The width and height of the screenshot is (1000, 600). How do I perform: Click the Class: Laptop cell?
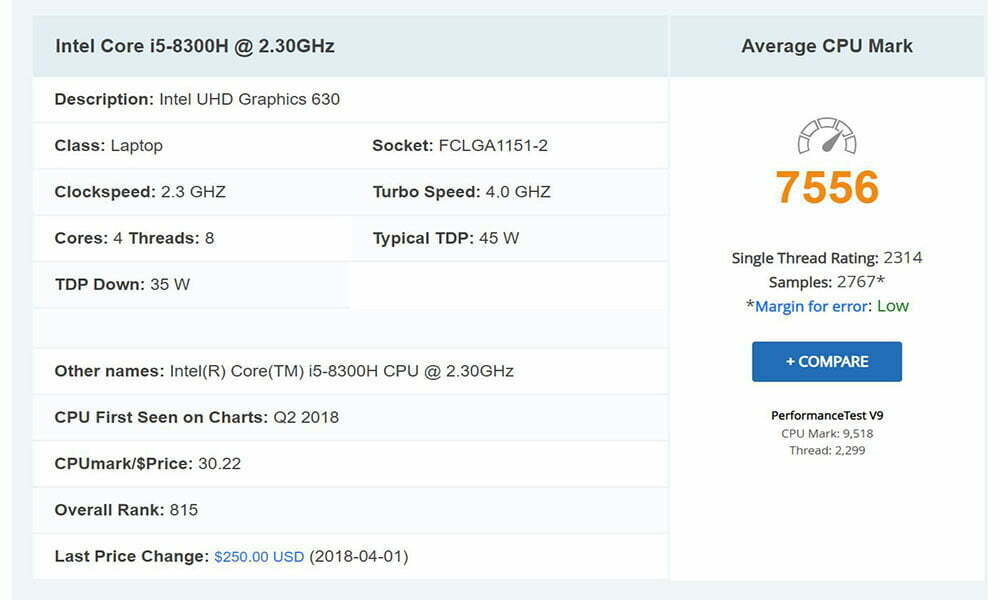(191, 145)
